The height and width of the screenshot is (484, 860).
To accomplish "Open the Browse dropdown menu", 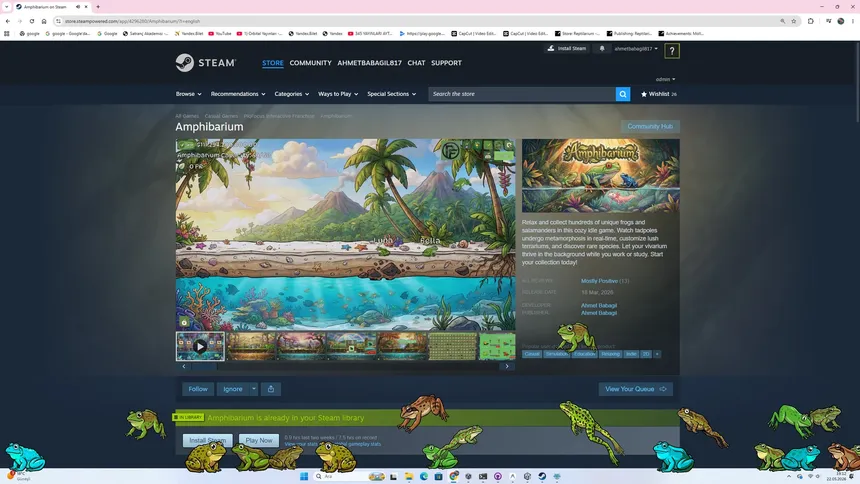I will (189, 94).
